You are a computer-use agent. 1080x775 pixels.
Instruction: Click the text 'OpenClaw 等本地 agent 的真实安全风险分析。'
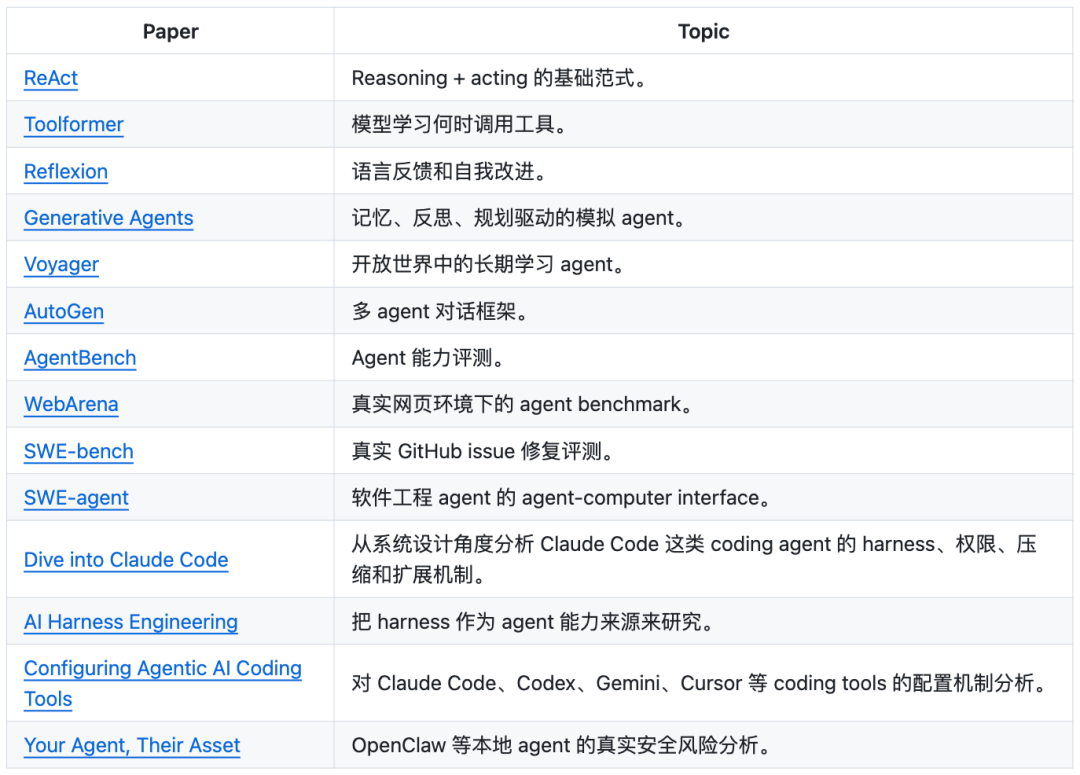tap(561, 745)
